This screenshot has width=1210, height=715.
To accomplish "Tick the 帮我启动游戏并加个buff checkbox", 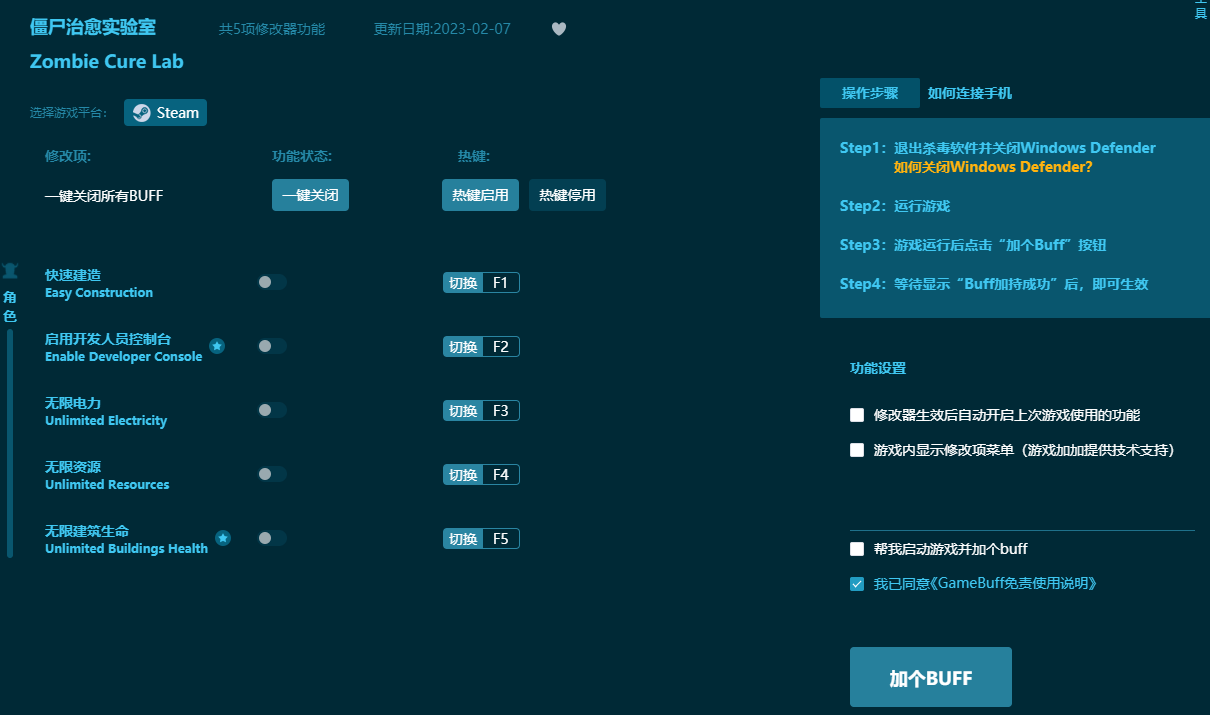I will click(x=857, y=549).
